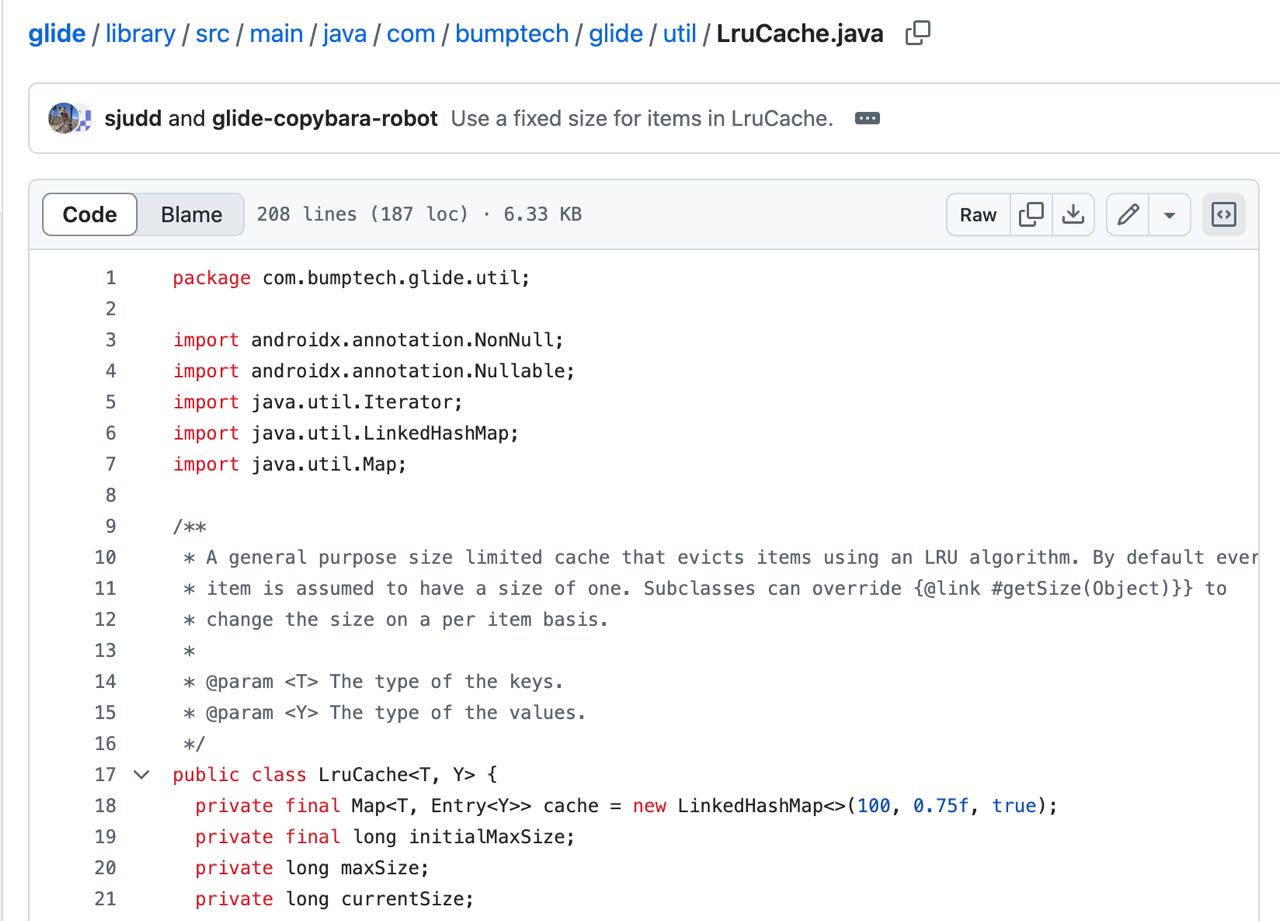Open the src folder breadcrumb
The image size is (1280, 921).
tap(212, 34)
